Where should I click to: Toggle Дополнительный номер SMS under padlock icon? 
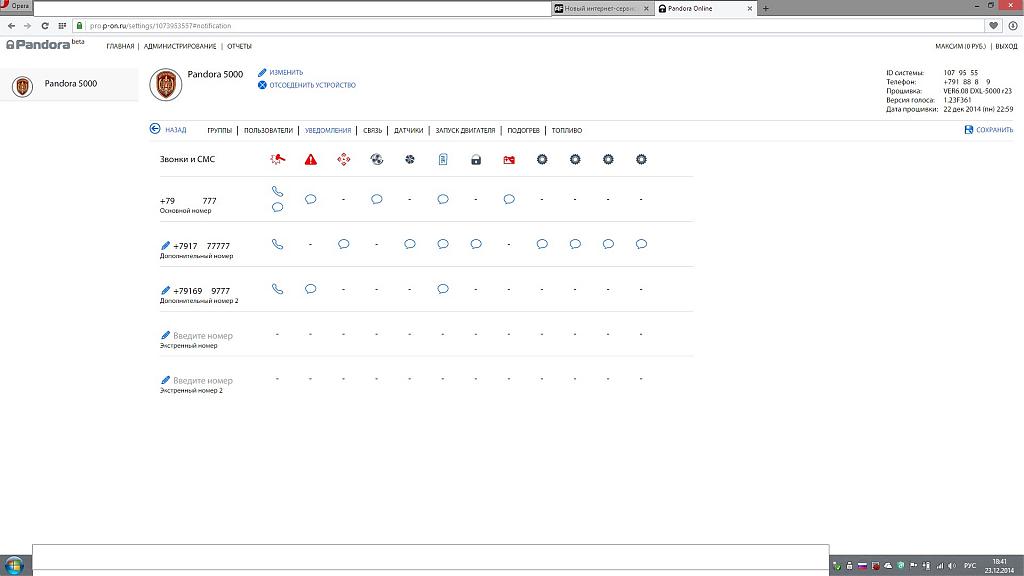476,244
